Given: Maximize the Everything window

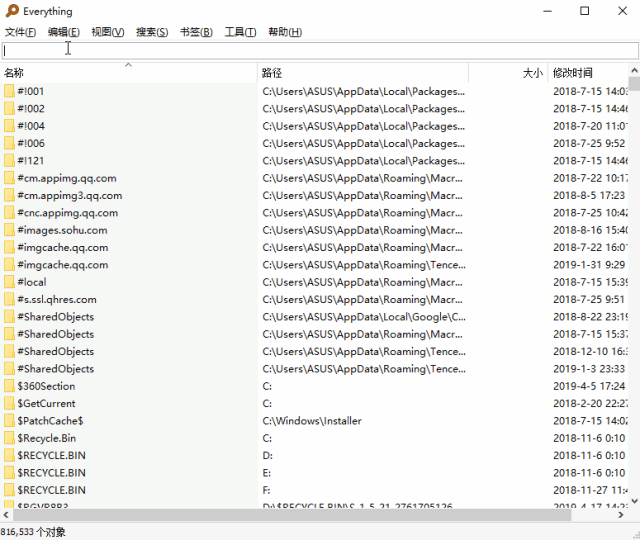Looking at the screenshot, I should (584, 11).
